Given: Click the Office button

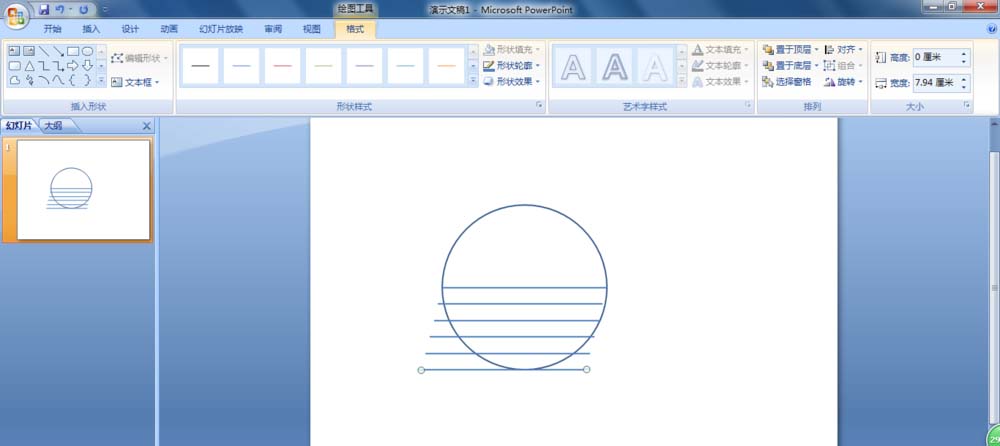Looking at the screenshot, I should coord(16,15).
